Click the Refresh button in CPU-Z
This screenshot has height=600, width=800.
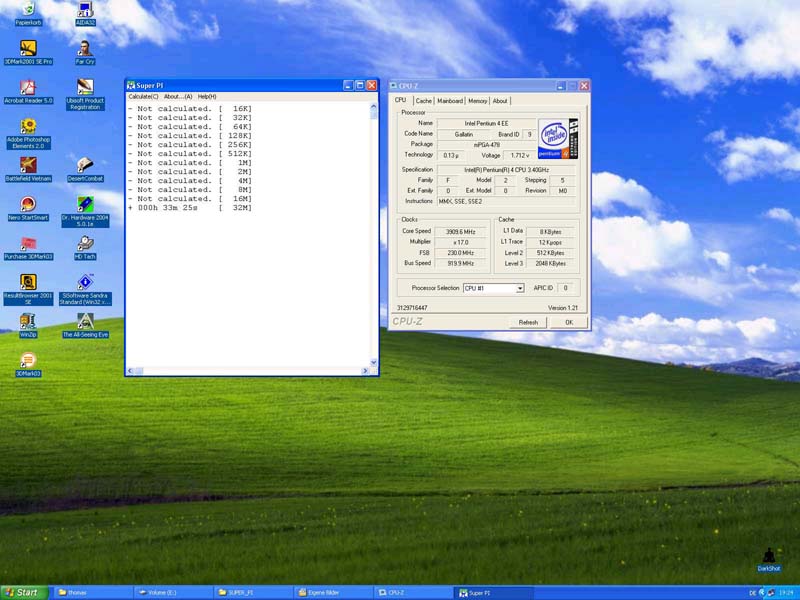[x=528, y=322]
